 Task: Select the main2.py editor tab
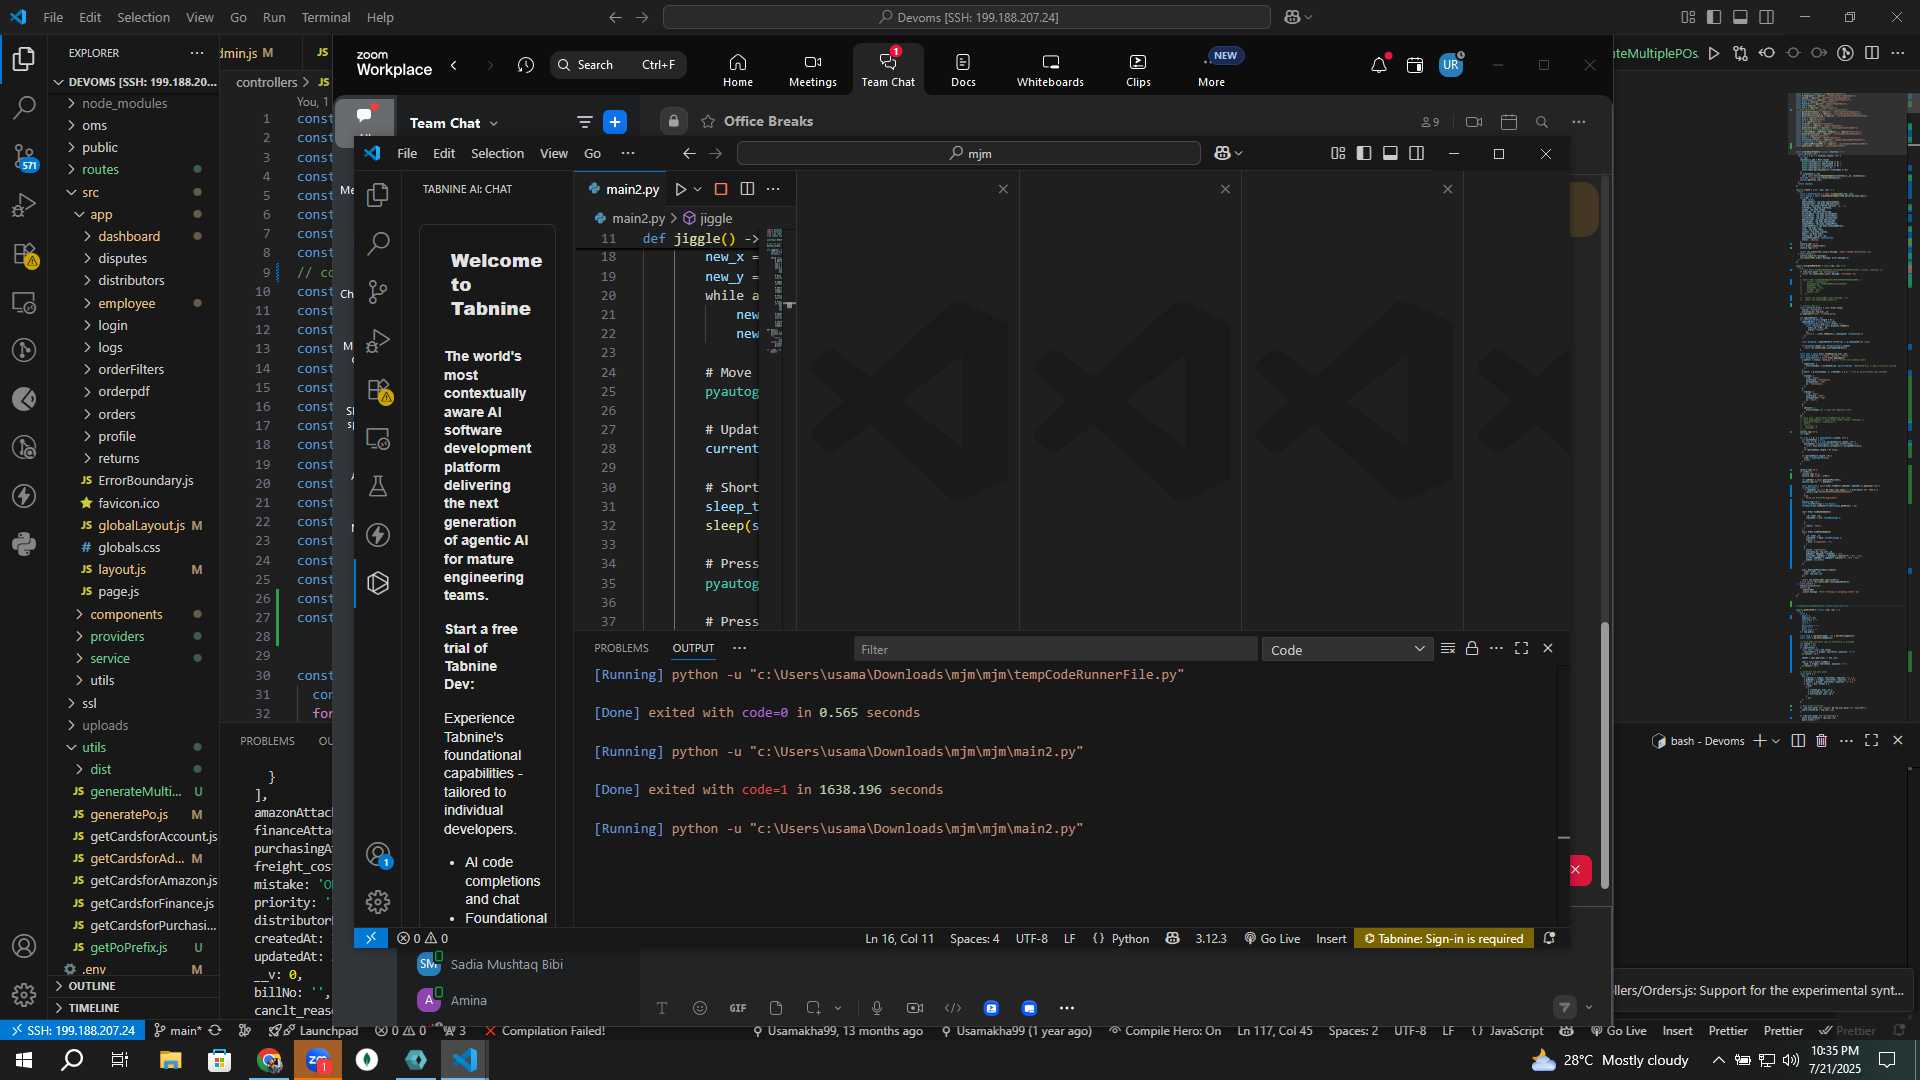[624, 189]
